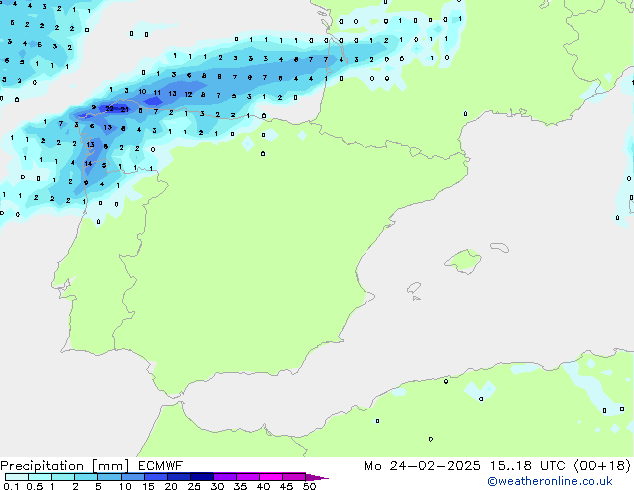Click the 'Precipitation [mm]' title text

[65, 466]
